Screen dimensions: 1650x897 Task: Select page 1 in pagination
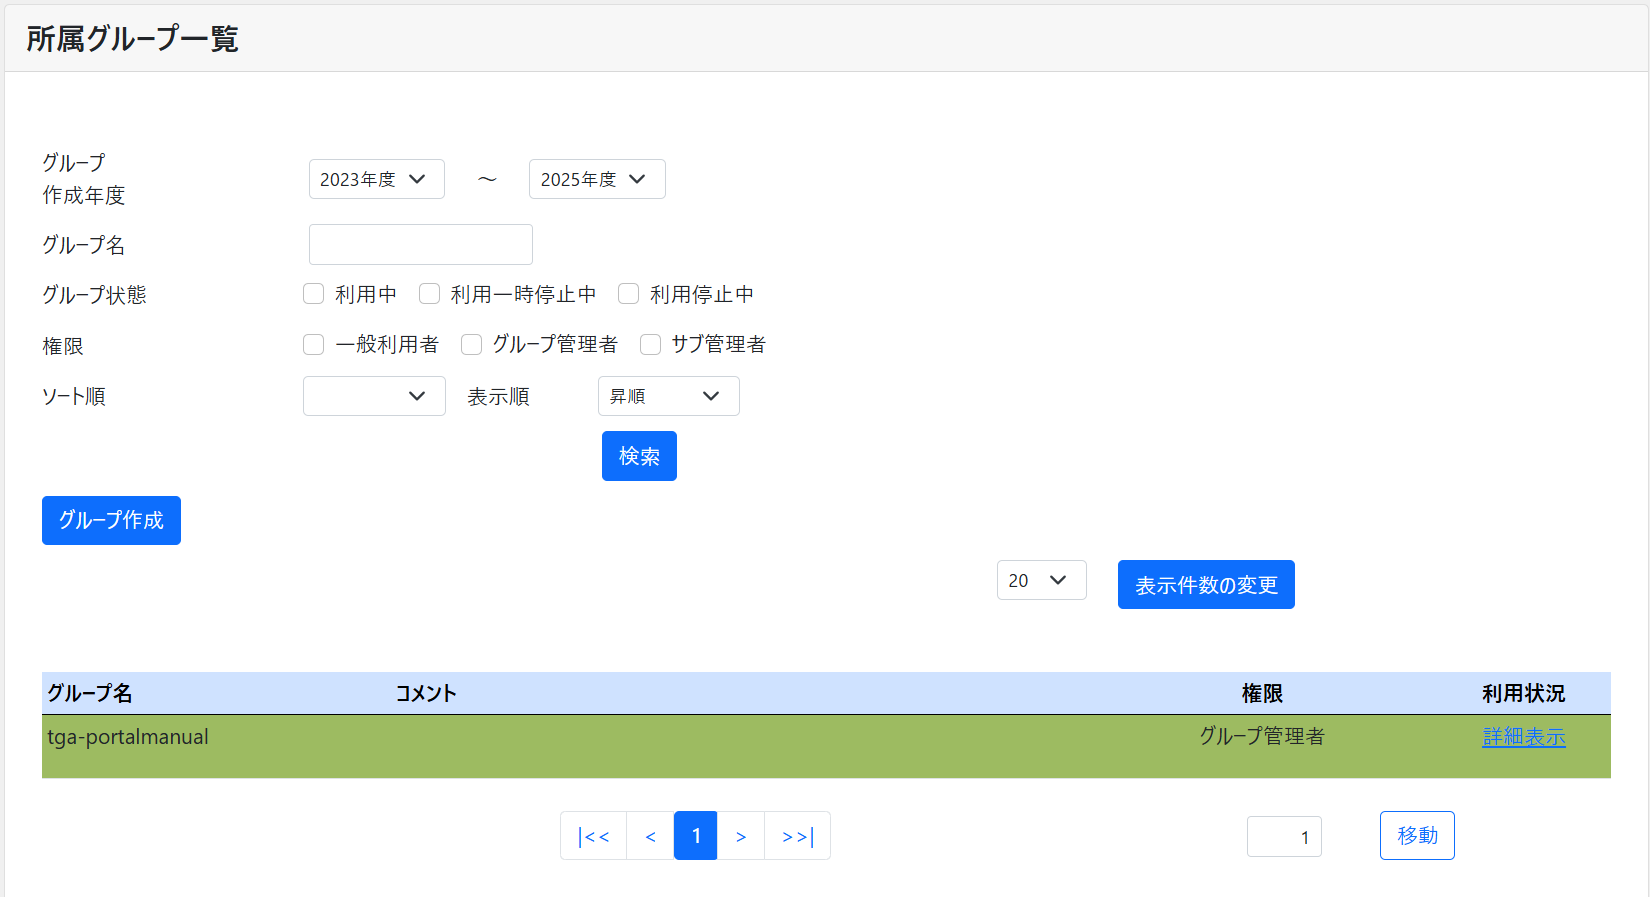point(696,836)
